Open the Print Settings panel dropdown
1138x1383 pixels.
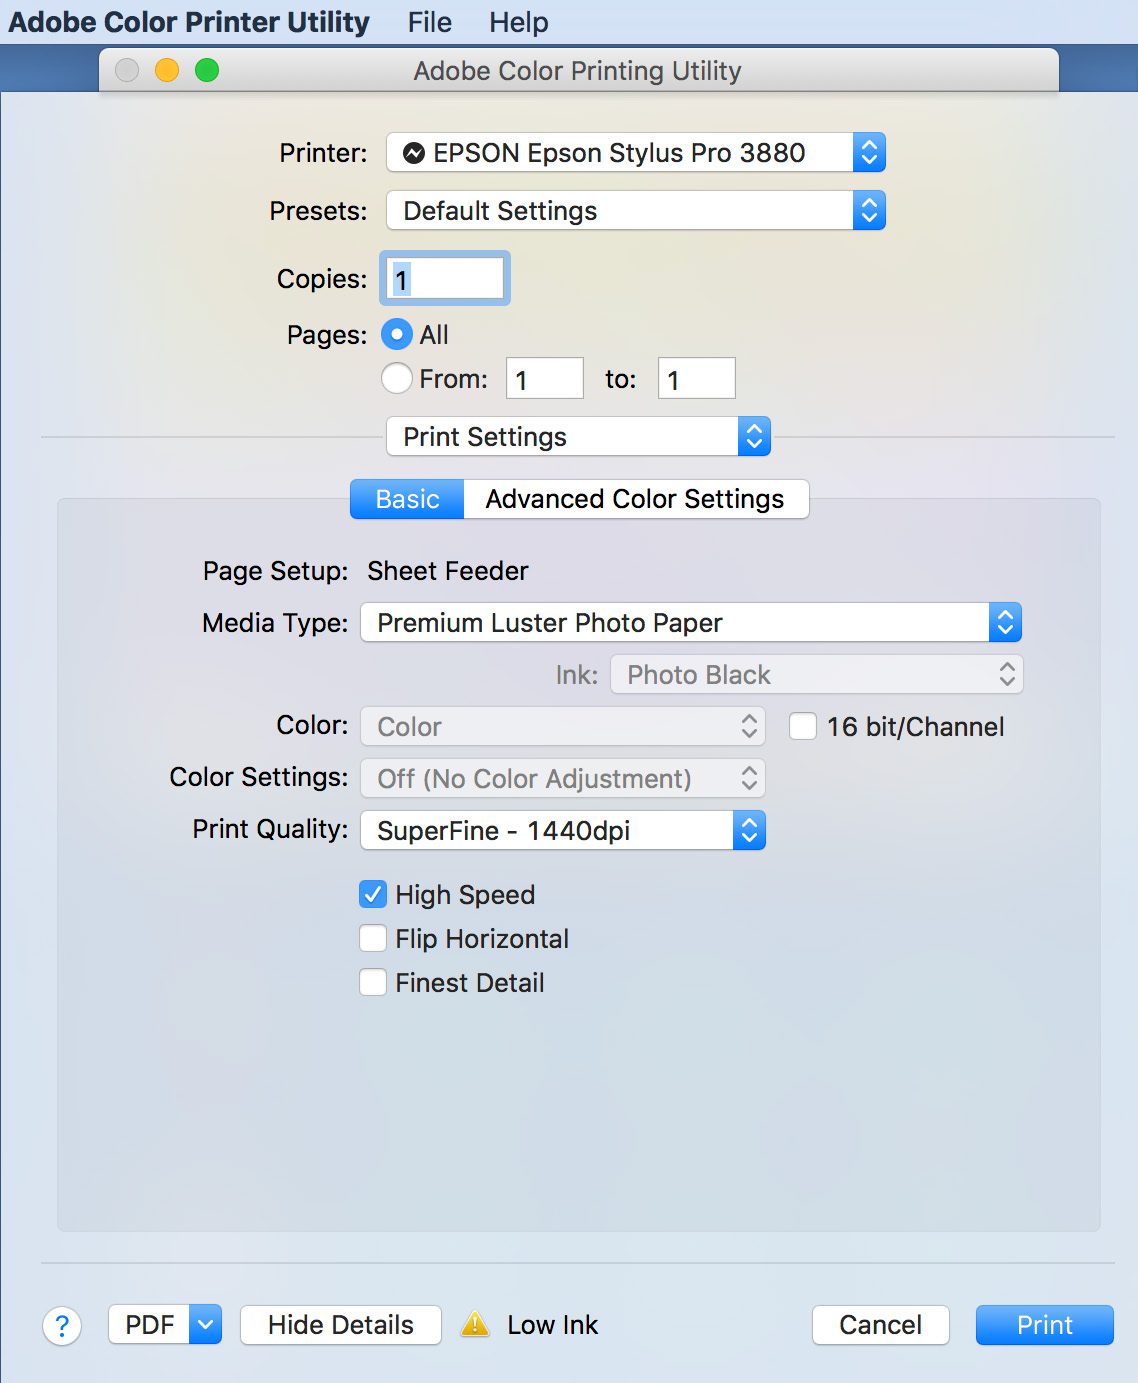point(578,436)
